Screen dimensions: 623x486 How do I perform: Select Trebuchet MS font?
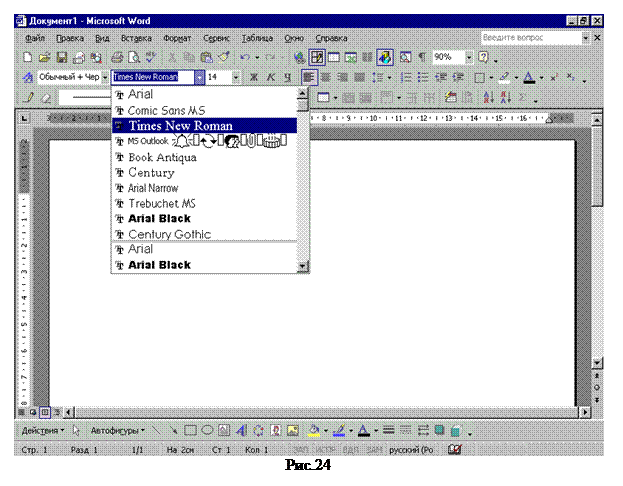[204, 203]
